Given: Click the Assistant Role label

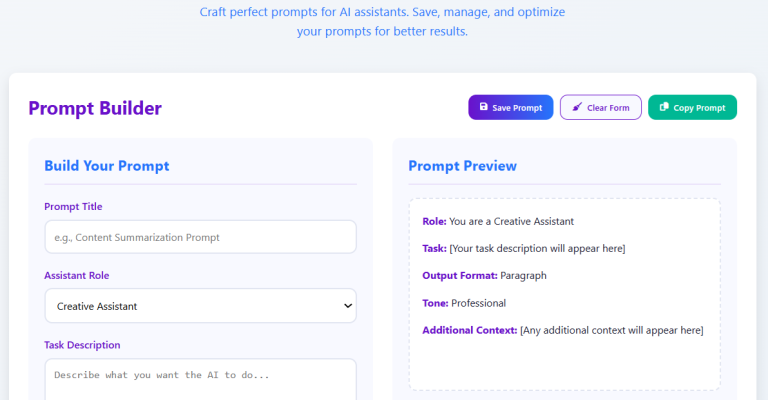Looking at the screenshot, I should [77, 275].
